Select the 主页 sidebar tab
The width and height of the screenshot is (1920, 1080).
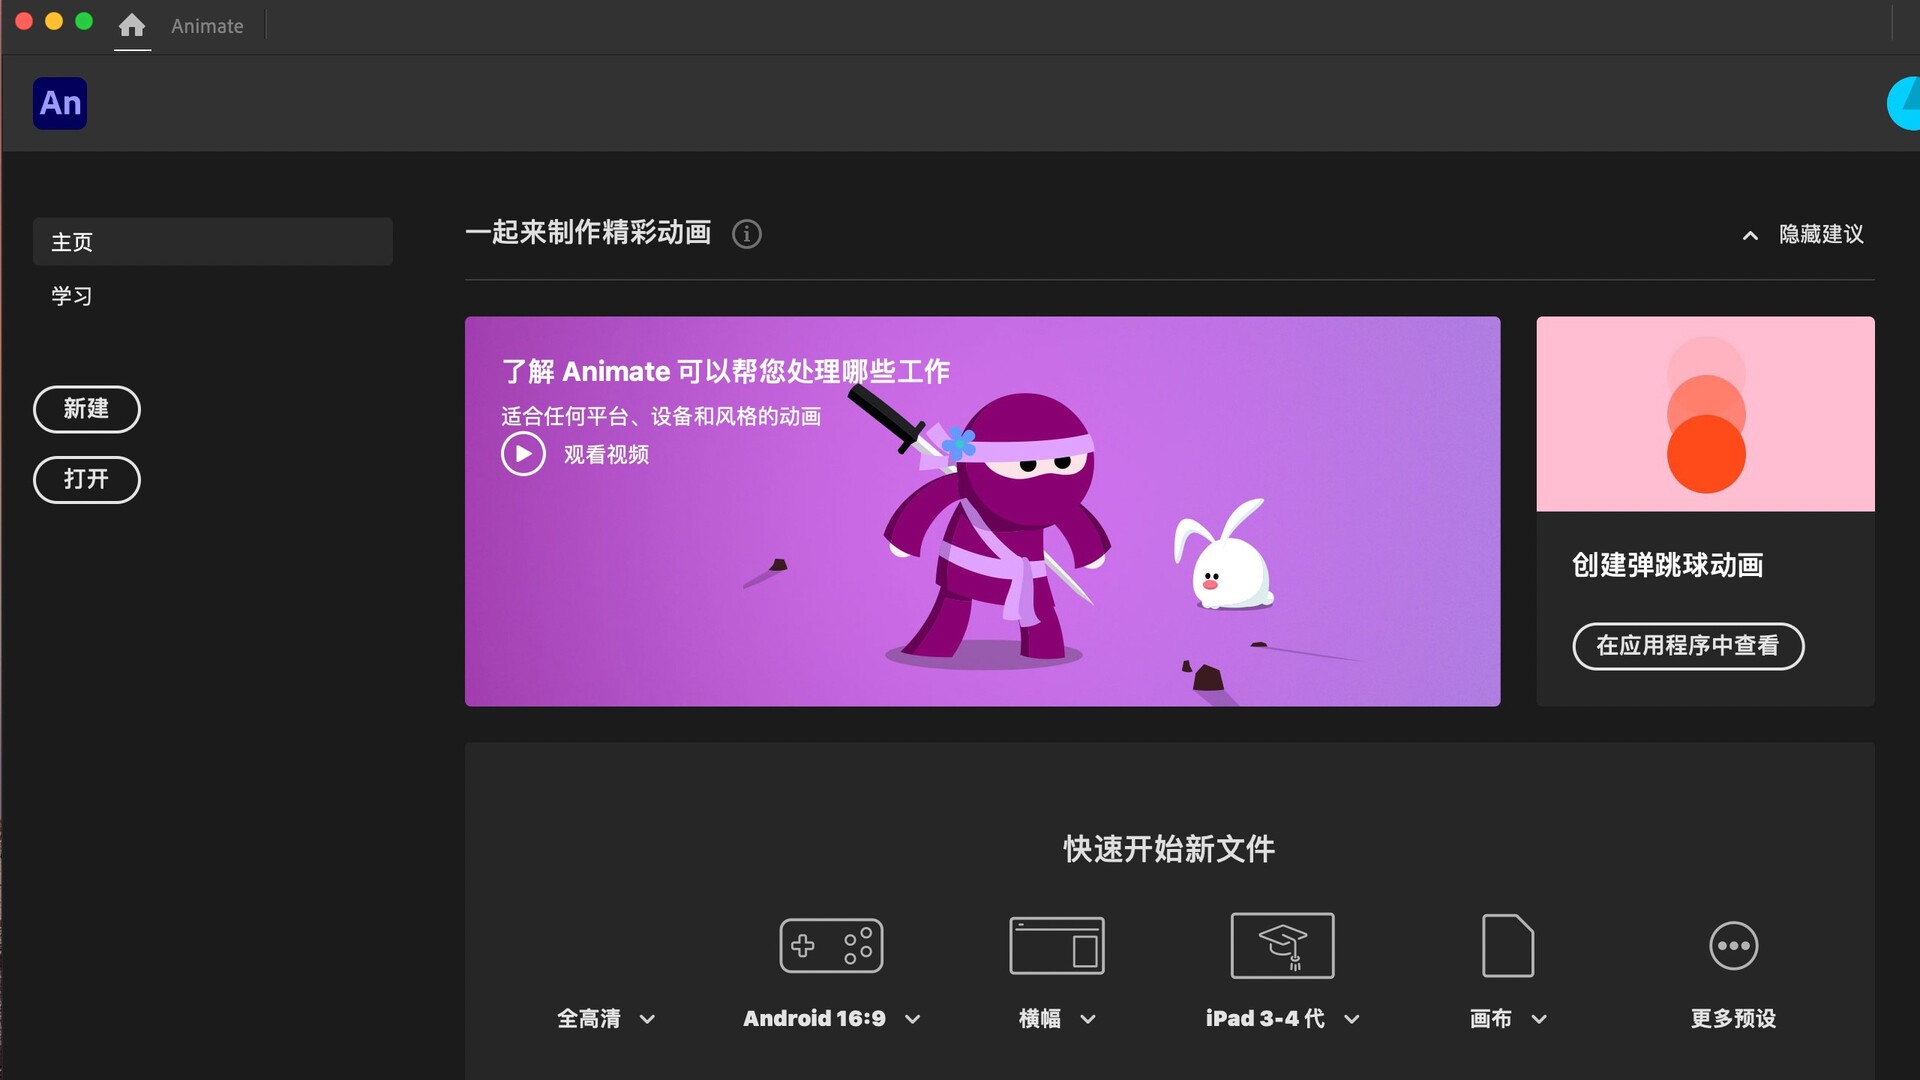click(x=213, y=241)
